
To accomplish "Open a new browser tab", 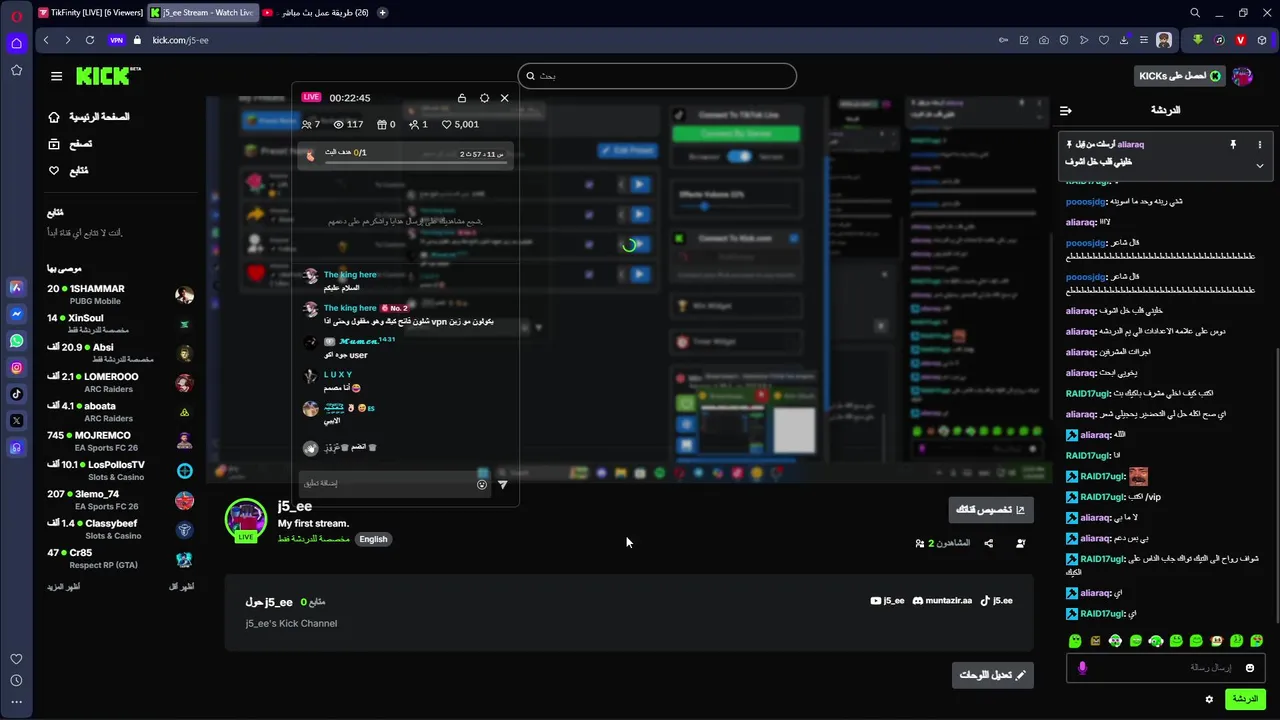I will [383, 13].
